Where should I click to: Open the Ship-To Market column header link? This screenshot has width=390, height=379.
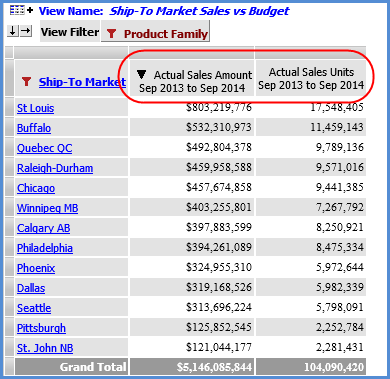(x=82, y=82)
